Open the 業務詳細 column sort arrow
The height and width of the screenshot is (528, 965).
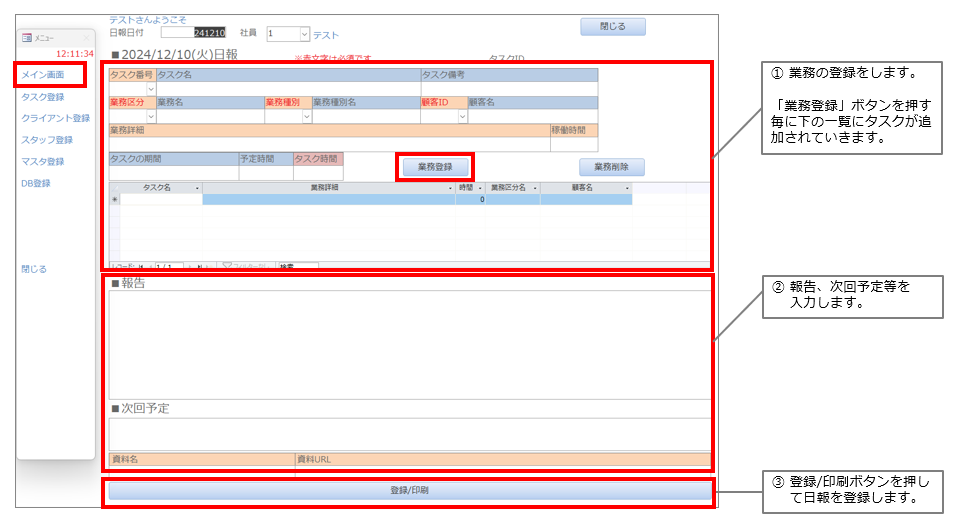click(449, 188)
